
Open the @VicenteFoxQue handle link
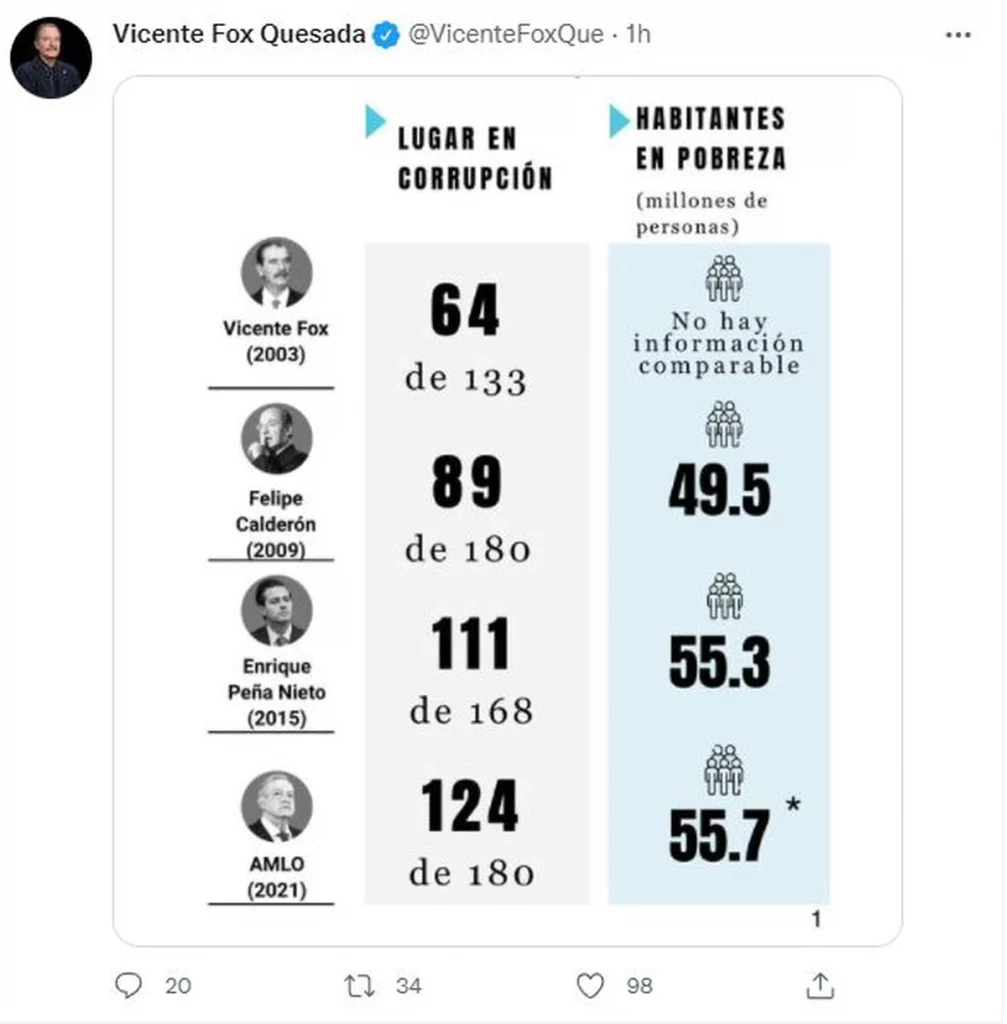click(x=507, y=34)
